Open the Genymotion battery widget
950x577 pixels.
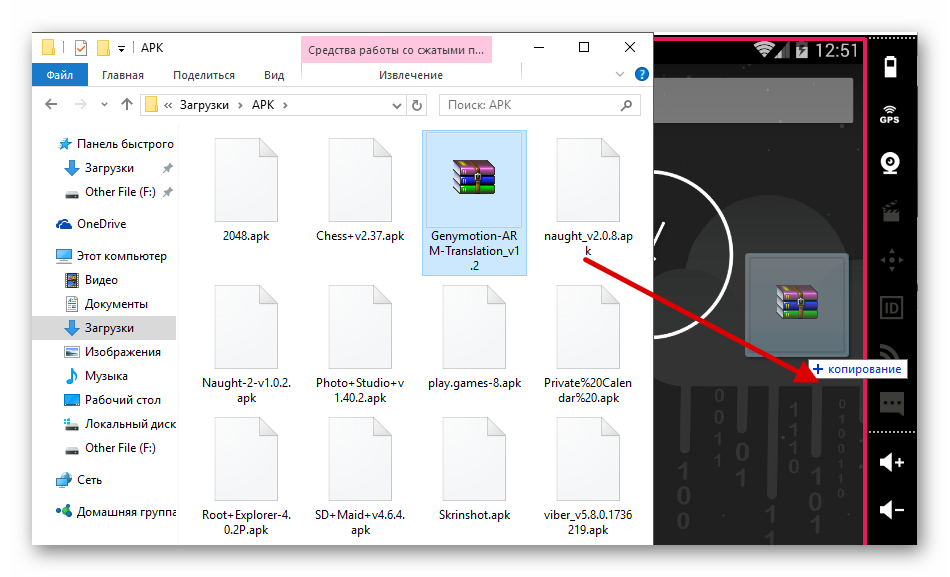click(x=889, y=68)
